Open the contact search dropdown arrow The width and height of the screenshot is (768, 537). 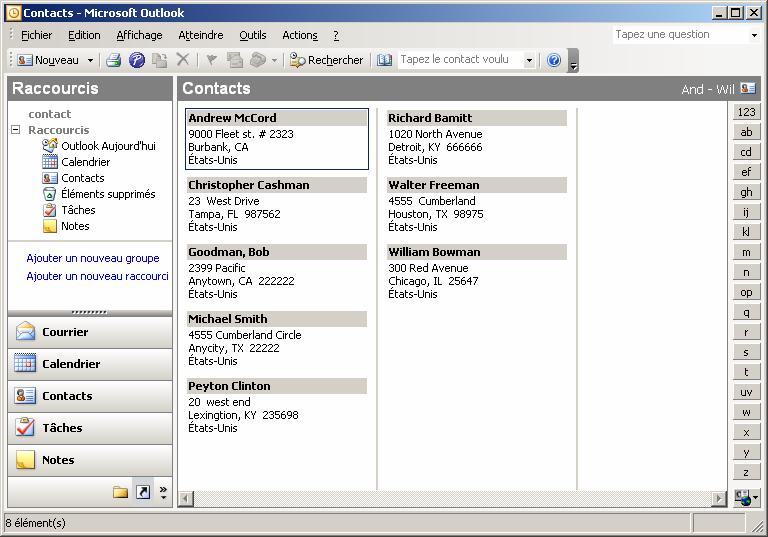point(529,60)
